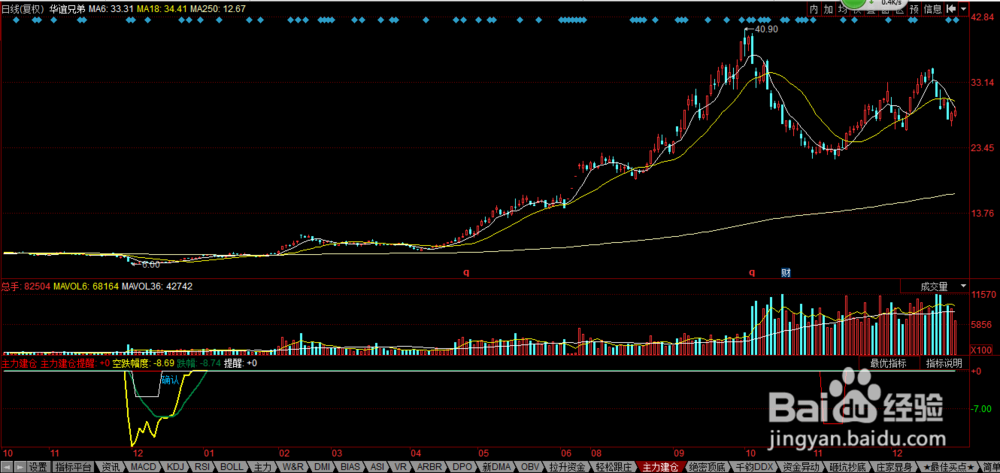
Task: Click the 确认 label in indicator pane
Action: click(x=170, y=381)
